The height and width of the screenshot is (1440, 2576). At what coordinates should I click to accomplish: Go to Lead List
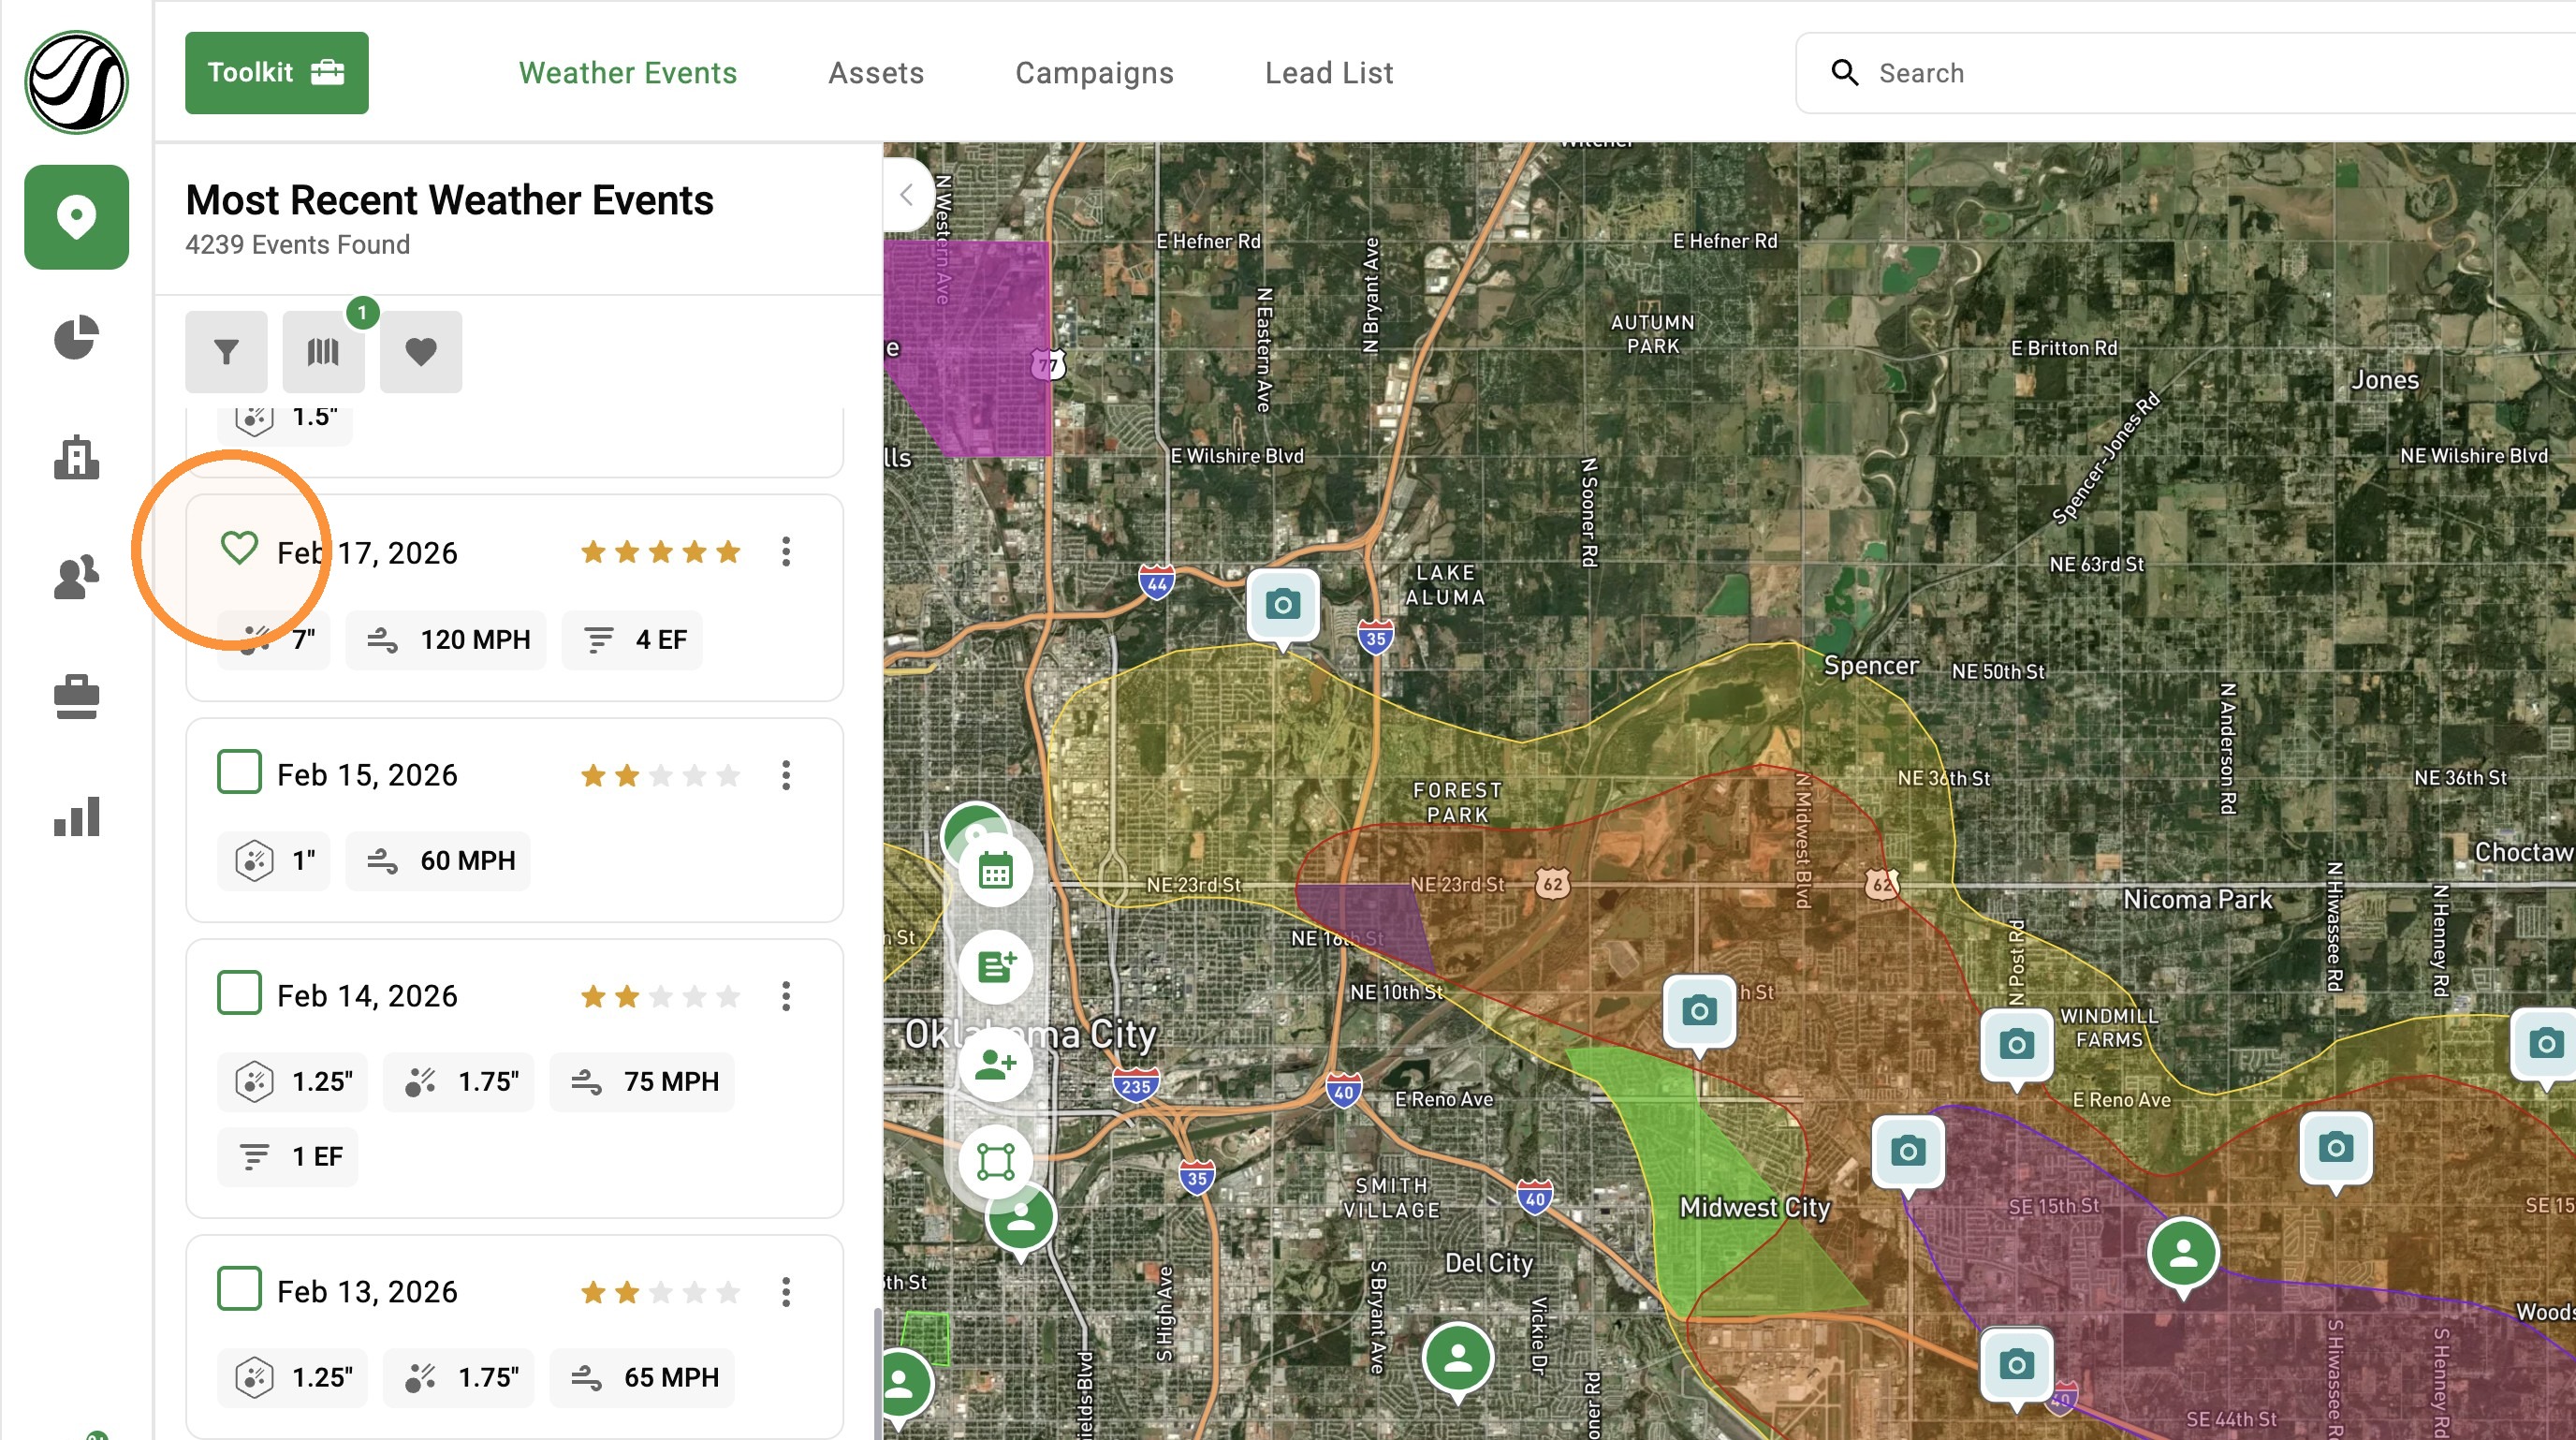coord(1329,73)
